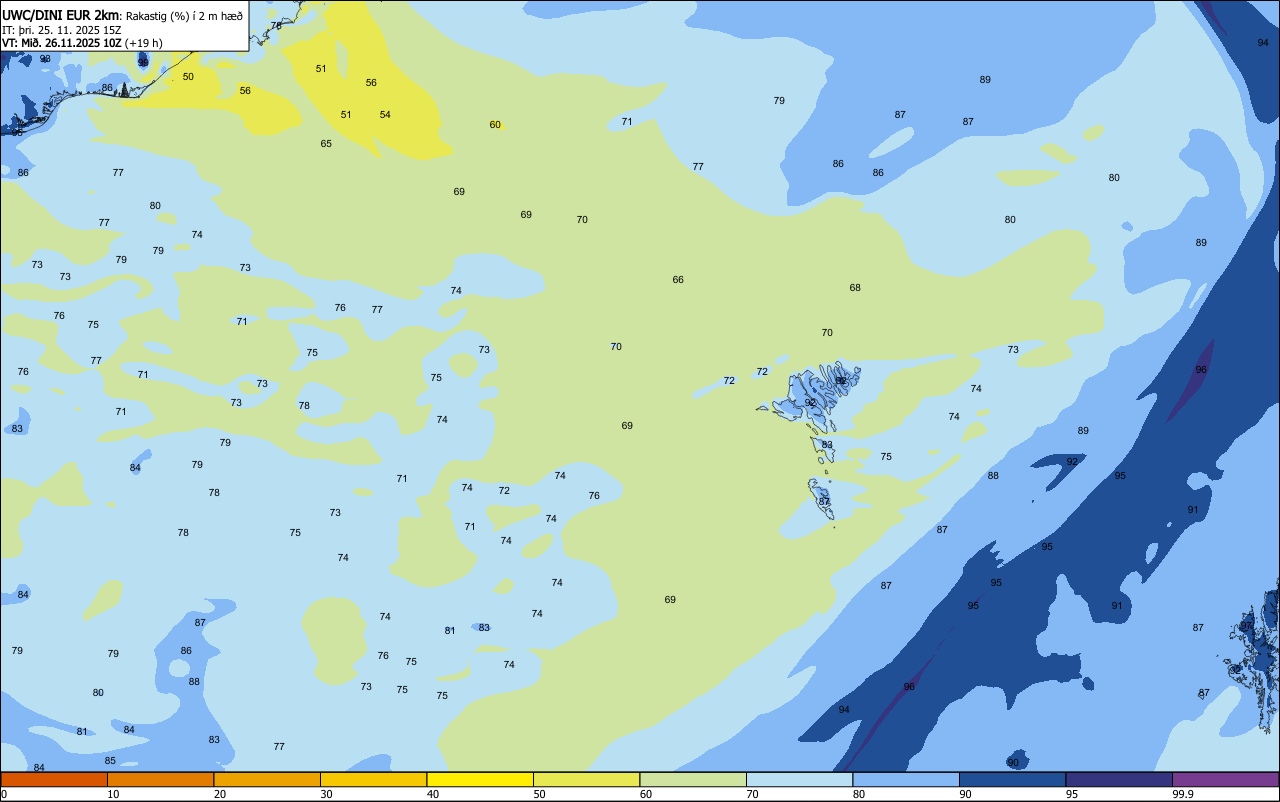Click the 70–80 pale blue legend swatch

799,779
